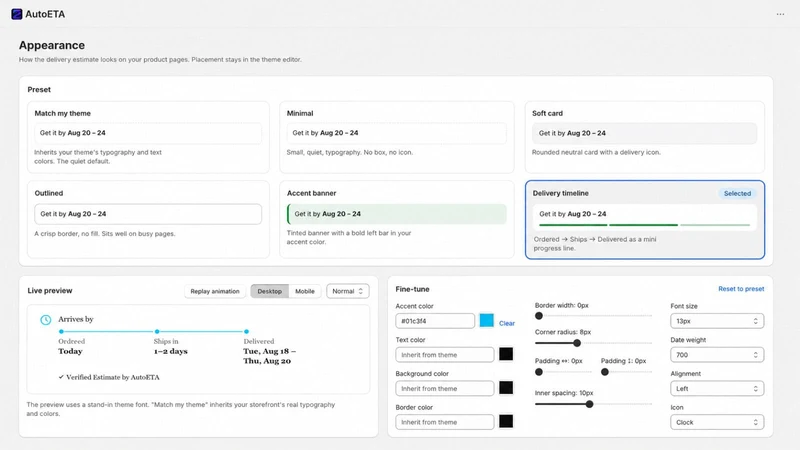Click the horizontal Padding slider handle

click(539, 372)
